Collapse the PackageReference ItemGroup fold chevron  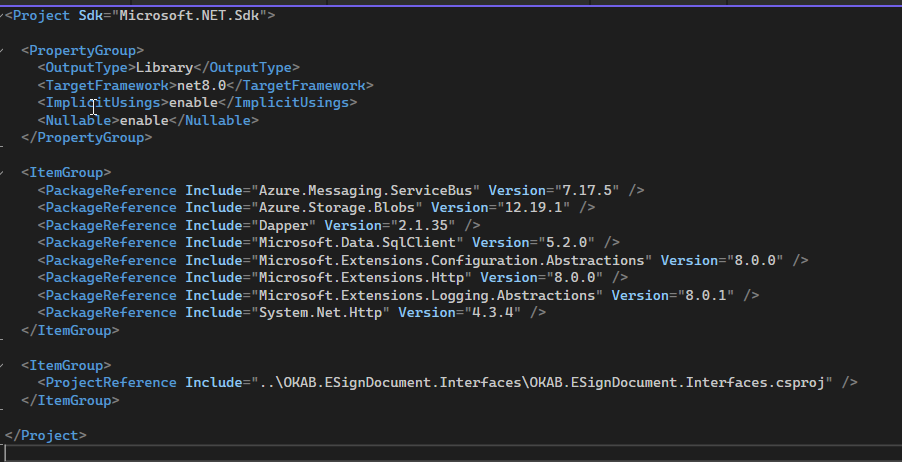point(2,173)
